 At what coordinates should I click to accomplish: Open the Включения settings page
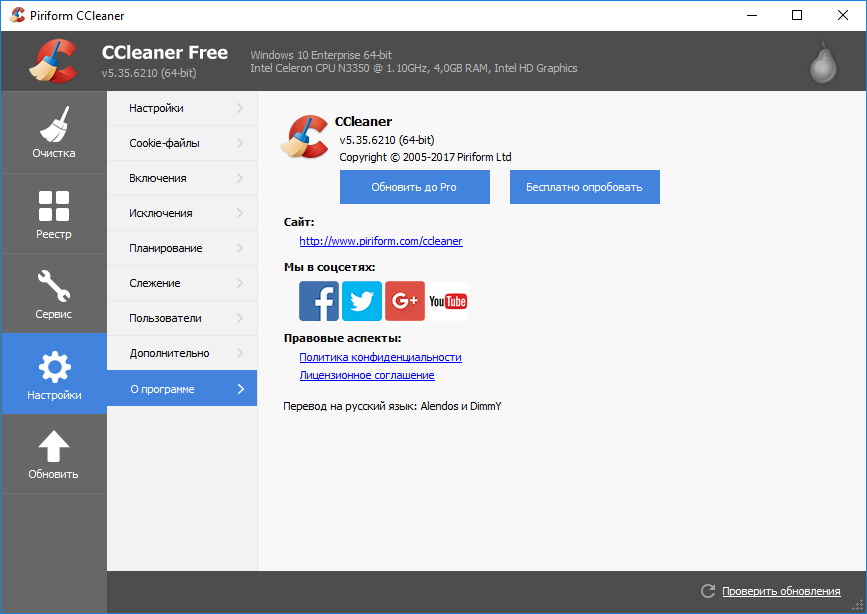click(x=182, y=178)
